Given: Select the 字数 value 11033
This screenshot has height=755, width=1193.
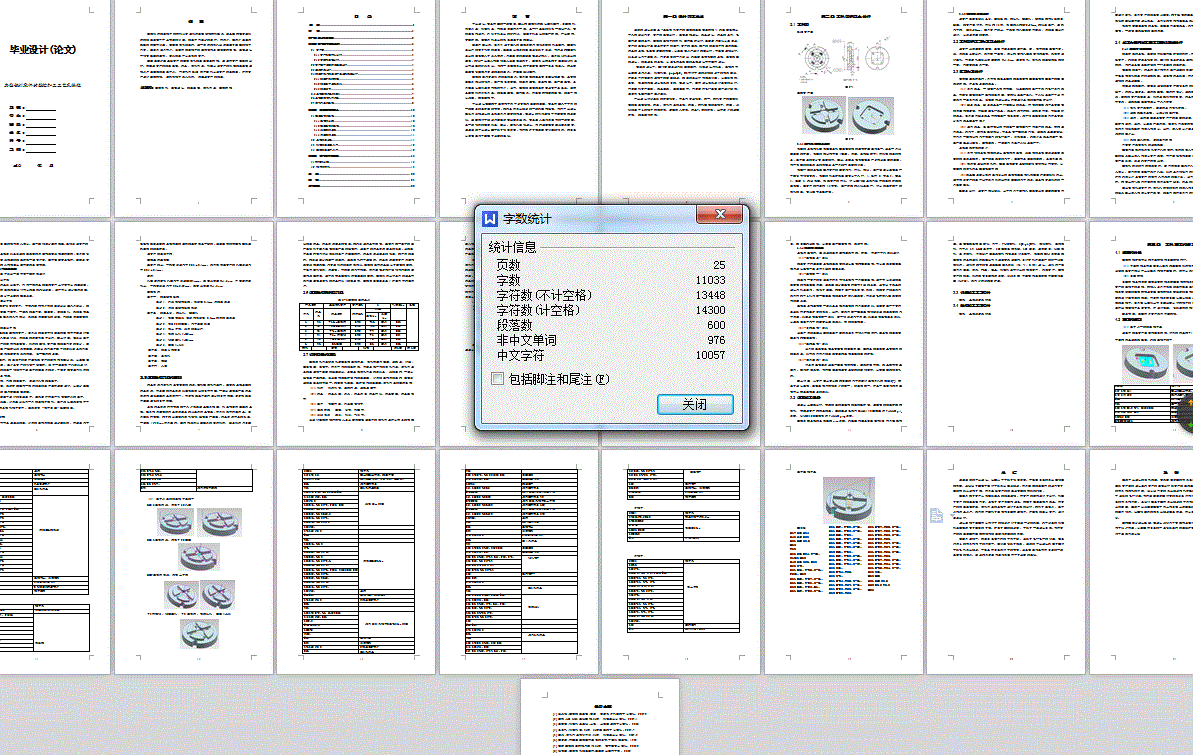Looking at the screenshot, I should point(711,280).
